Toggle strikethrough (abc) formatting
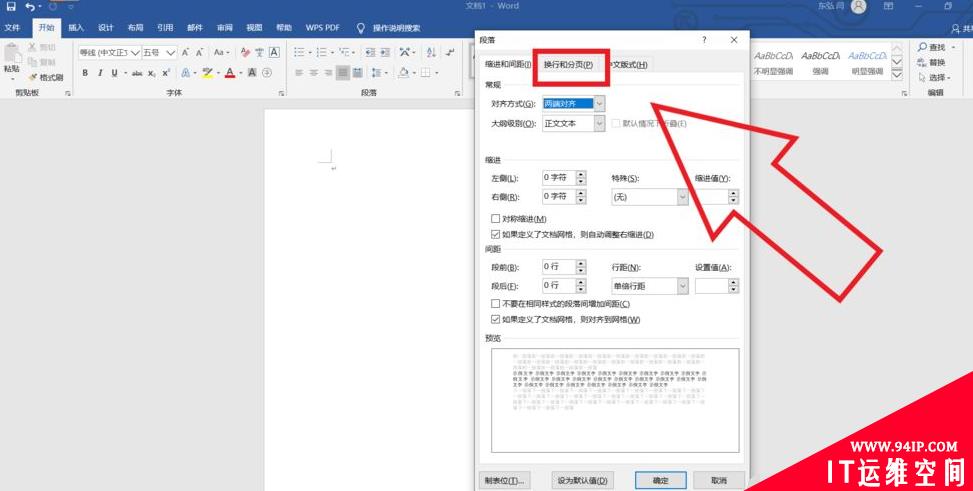 (x=137, y=73)
